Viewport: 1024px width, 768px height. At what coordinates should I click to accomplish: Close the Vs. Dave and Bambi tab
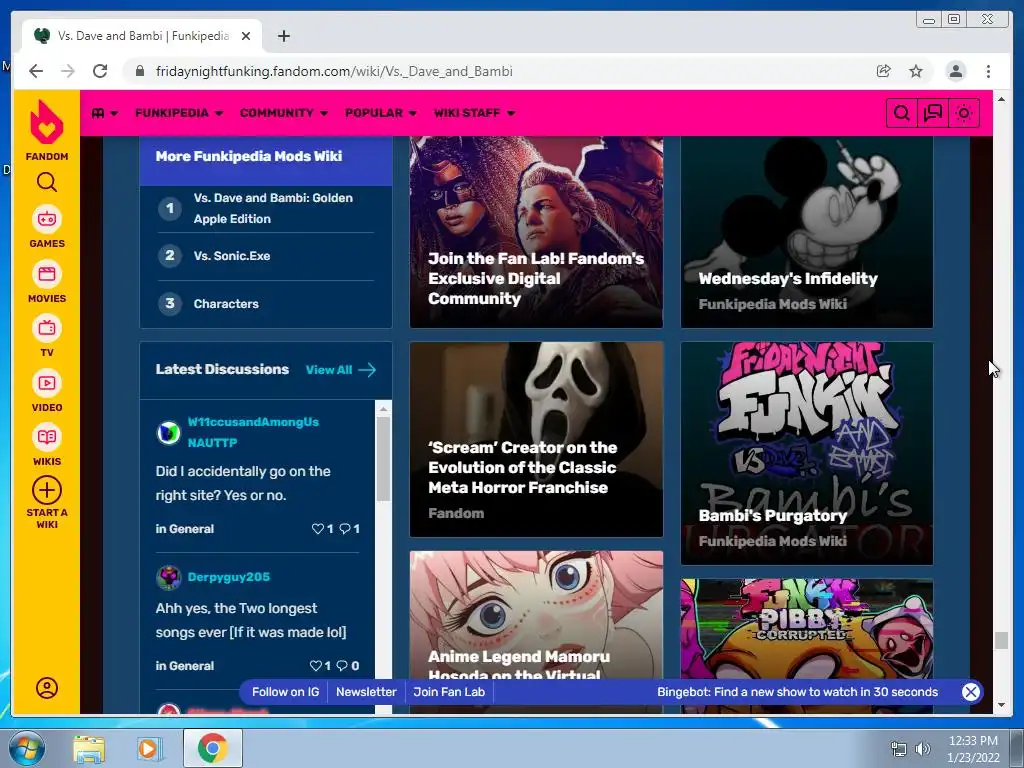pos(246,36)
